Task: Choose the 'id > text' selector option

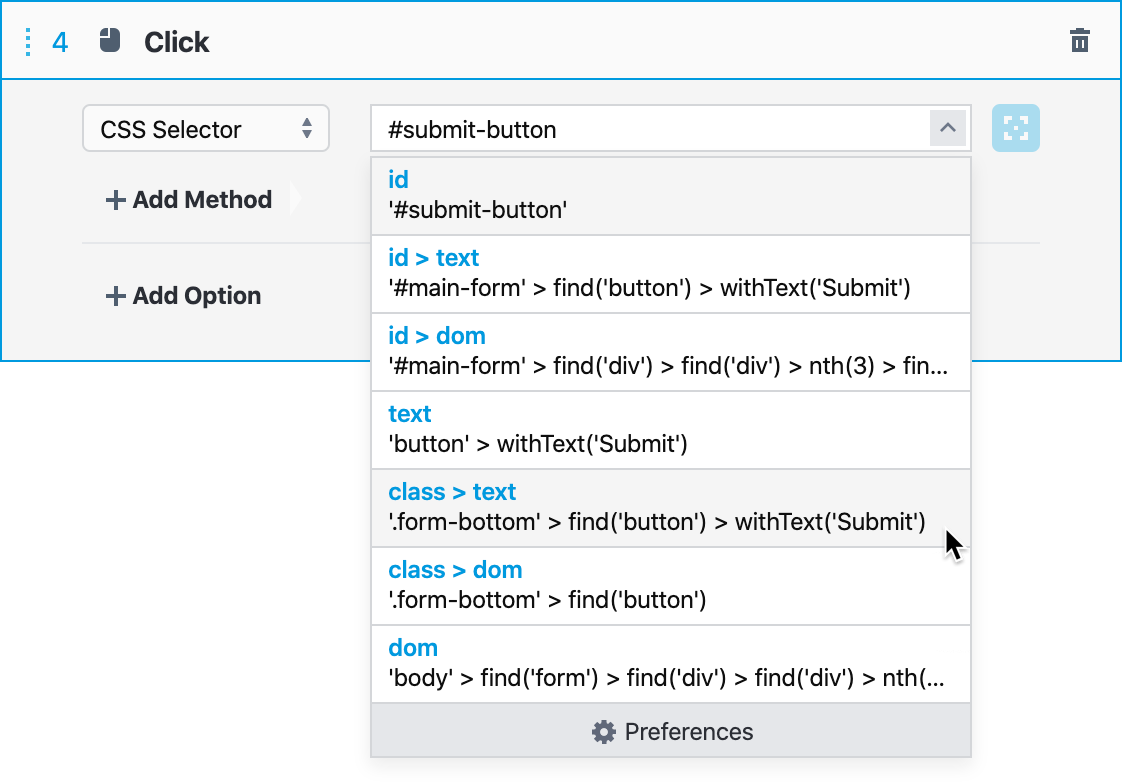Action: pyautogui.click(x=670, y=273)
